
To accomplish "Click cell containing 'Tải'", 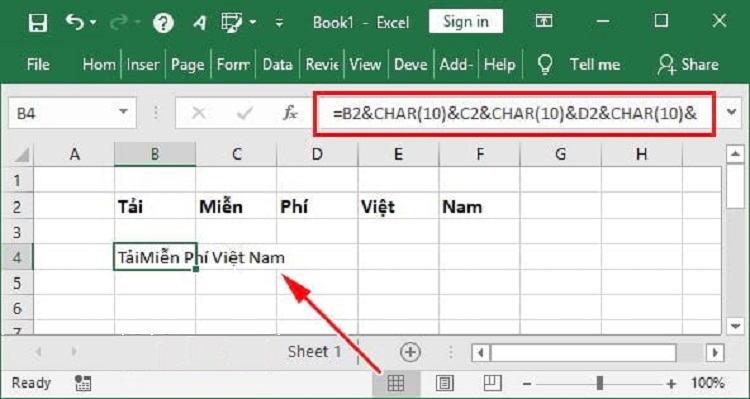I will click(155, 206).
